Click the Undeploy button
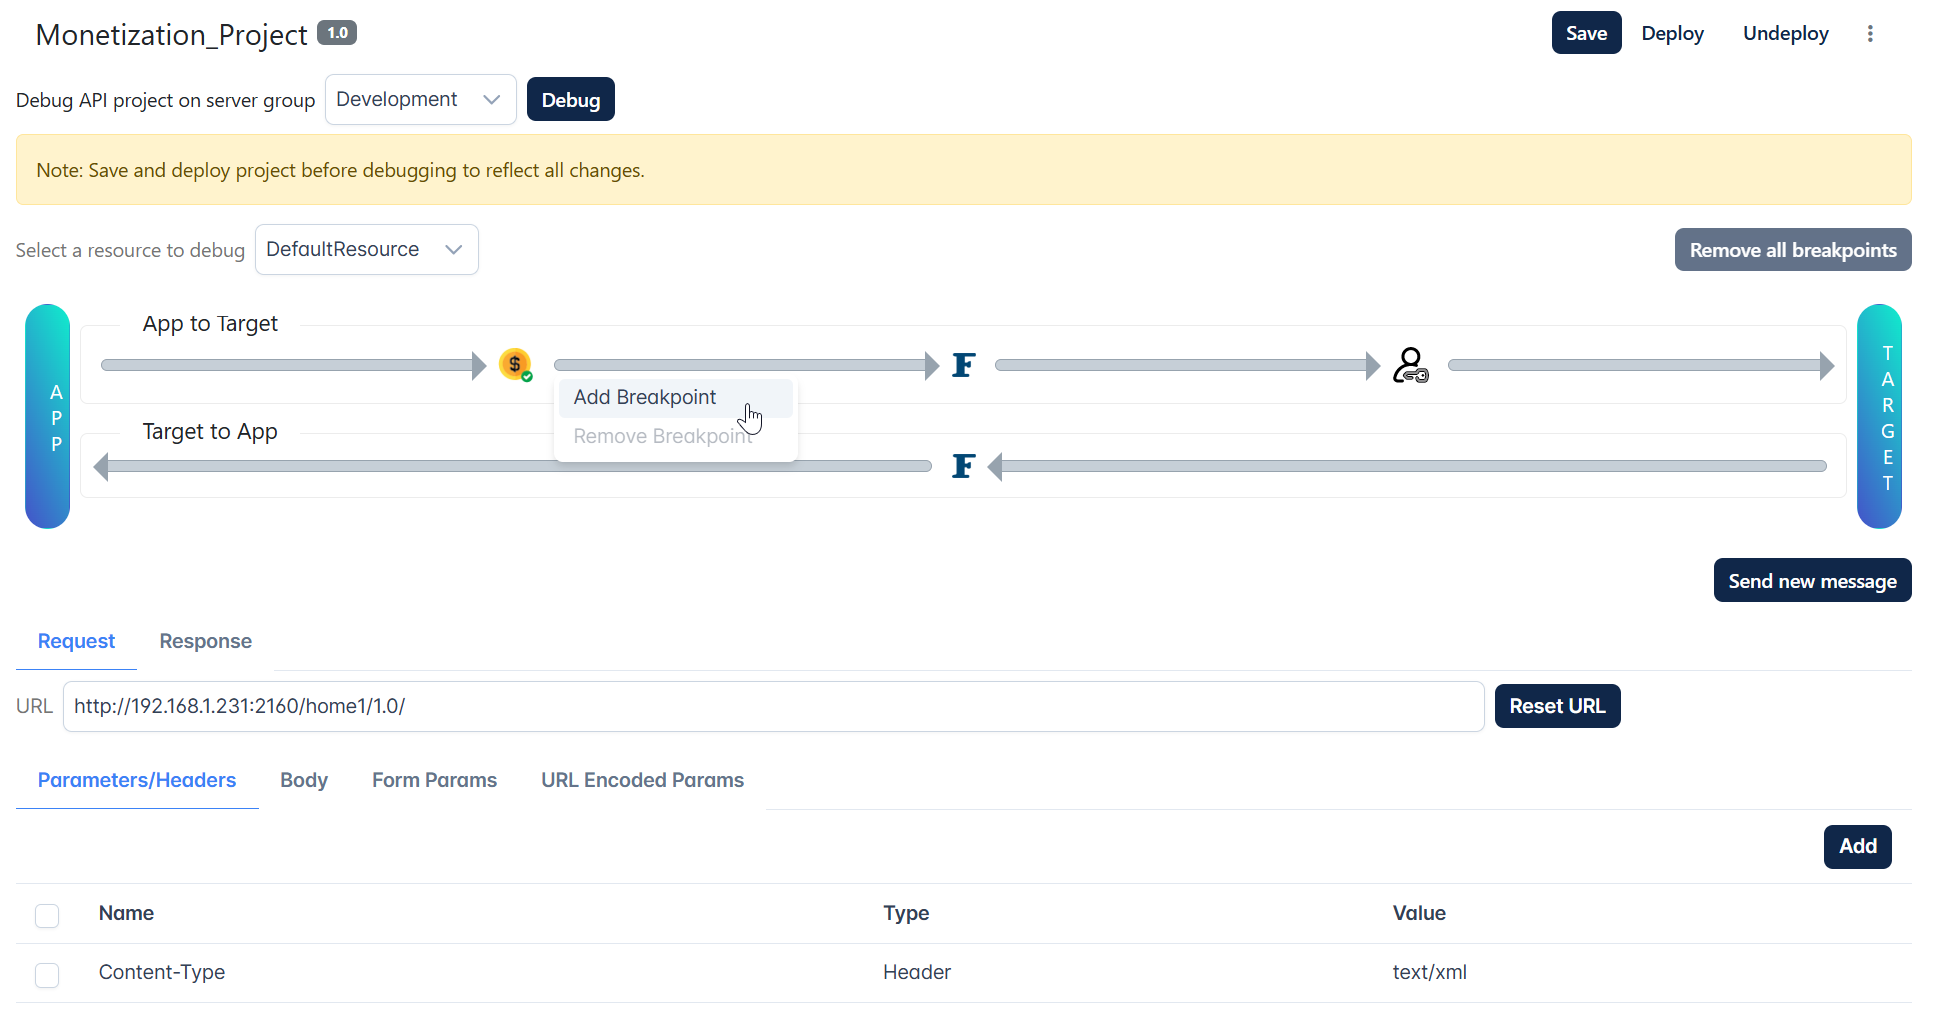This screenshot has height=1028, width=1933. click(1785, 33)
